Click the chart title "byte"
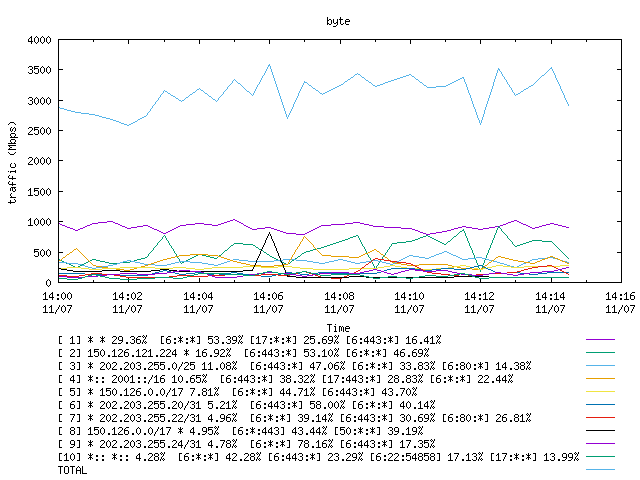Viewport: 640px width, 480px height. 338,21
